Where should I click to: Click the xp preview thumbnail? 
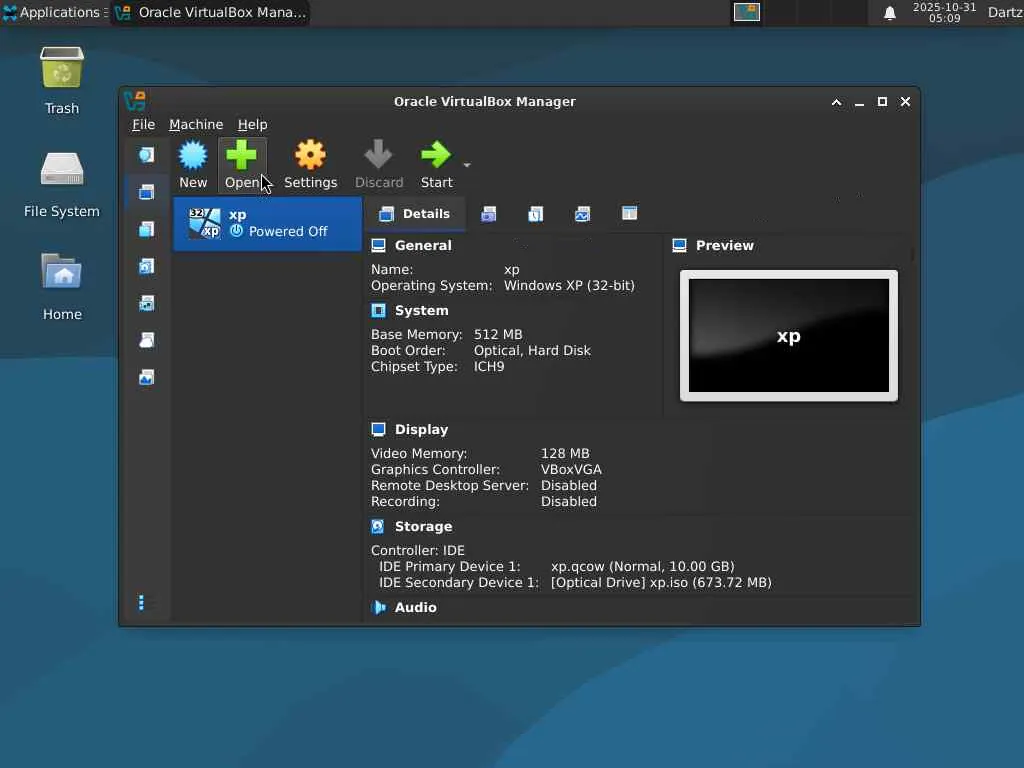[x=788, y=336]
